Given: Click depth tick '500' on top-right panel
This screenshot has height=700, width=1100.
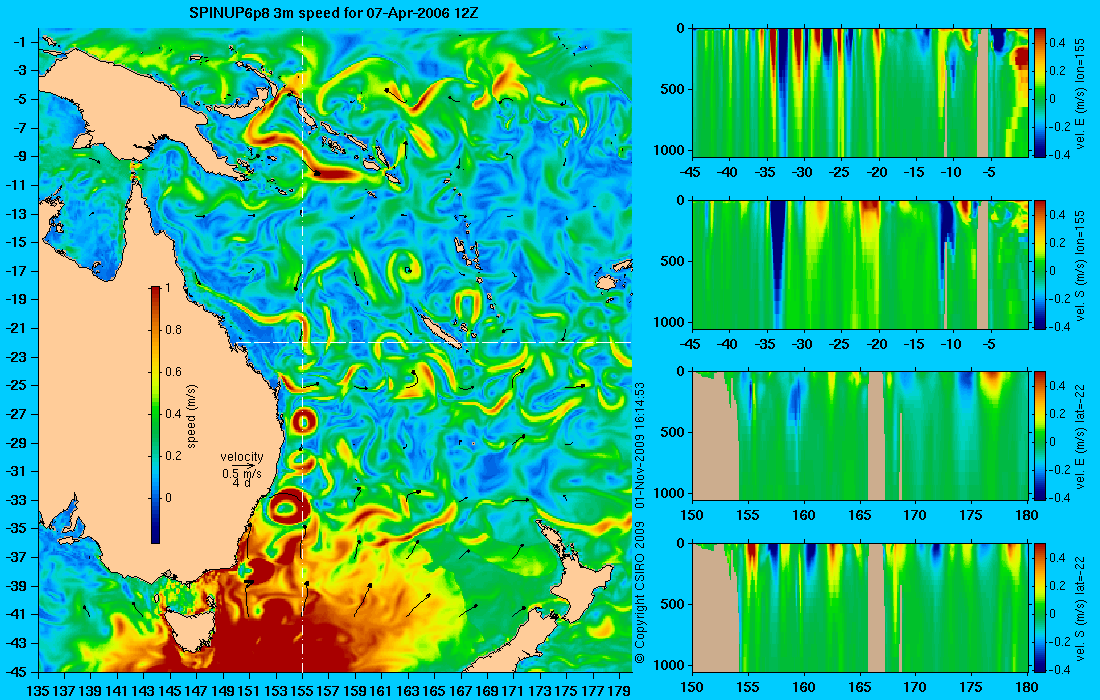Looking at the screenshot, I should pos(674,89).
